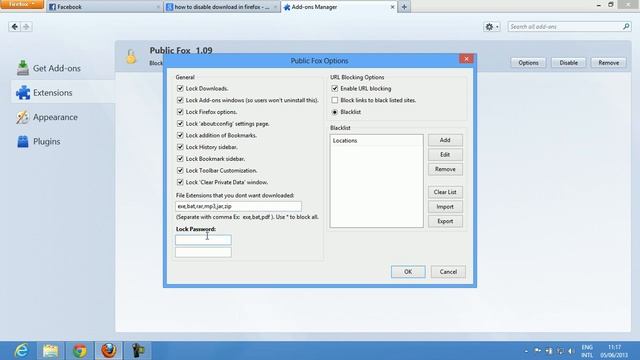Click the last pinned taskbar app icon
Image resolution: width=640 pixels, height=360 pixels.
tap(138, 351)
